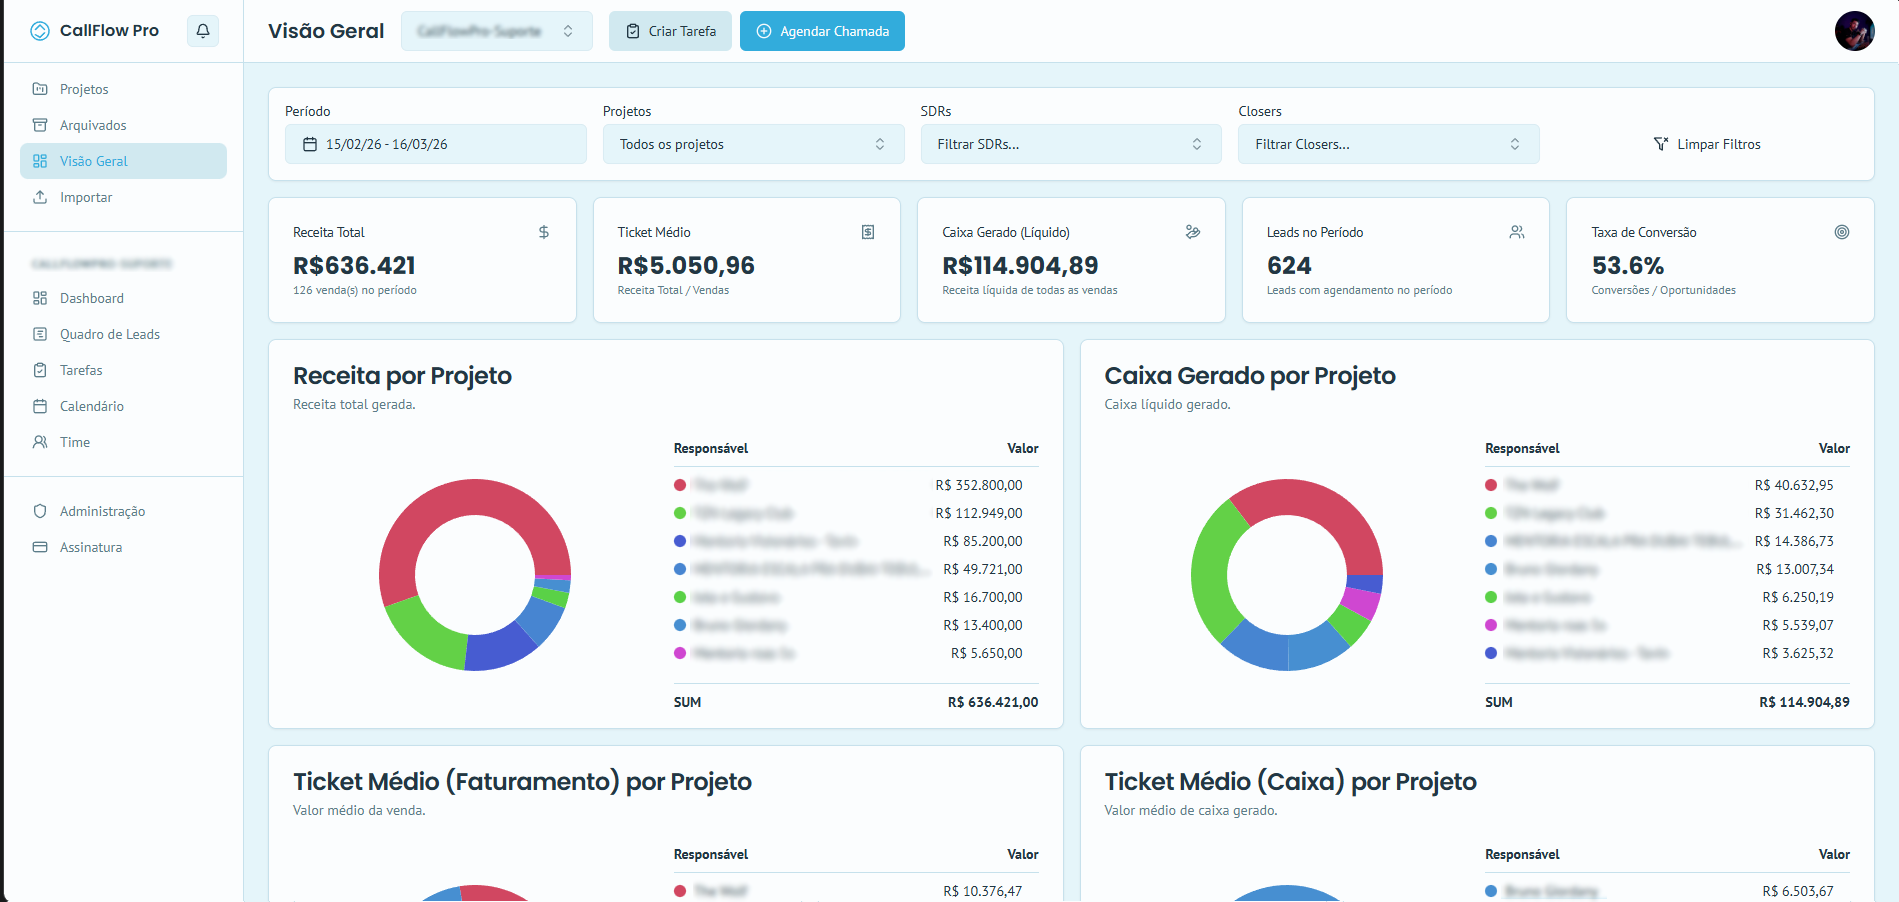Click red legend dot beside R$ 352.800,00
Image resolution: width=1899 pixels, height=902 pixels.
pos(680,485)
